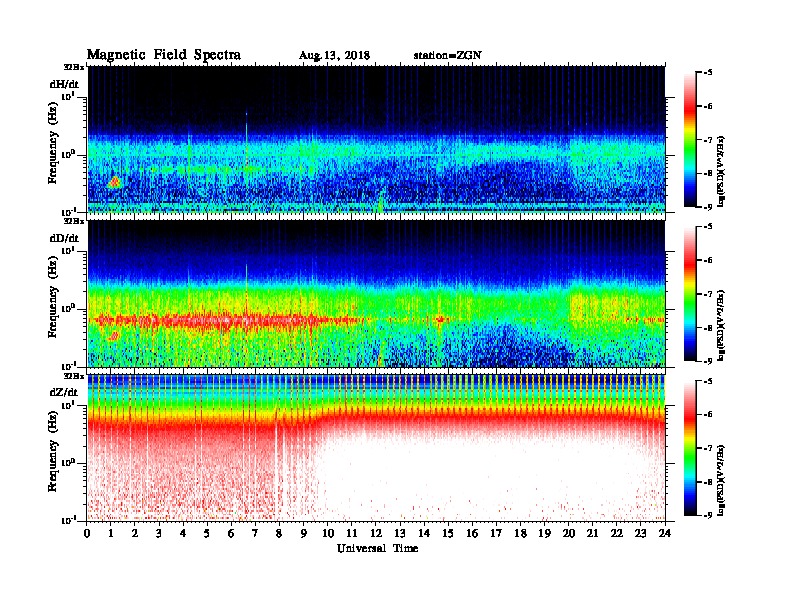The image size is (792, 612).
Task: Click the "dH/dt" panel label
Action: point(64,84)
